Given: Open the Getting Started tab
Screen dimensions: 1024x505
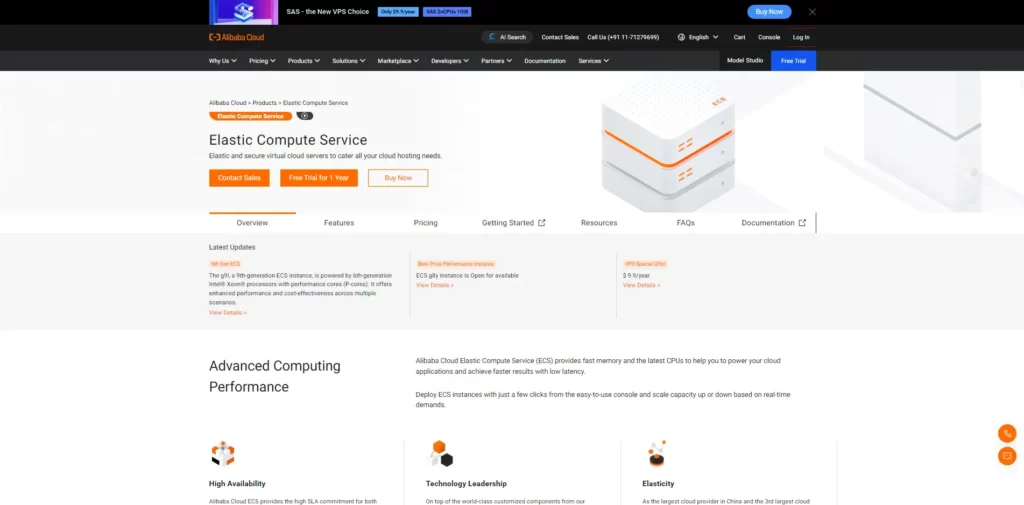Looking at the screenshot, I should pyautogui.click(x=513, y=223).
